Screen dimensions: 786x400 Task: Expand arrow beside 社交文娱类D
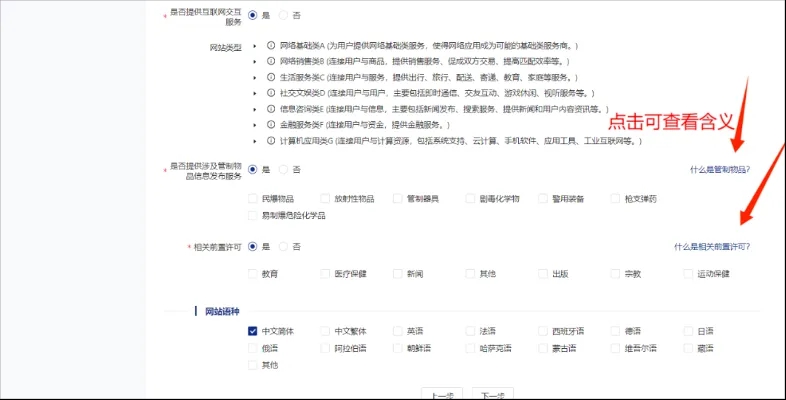[252, 94]
